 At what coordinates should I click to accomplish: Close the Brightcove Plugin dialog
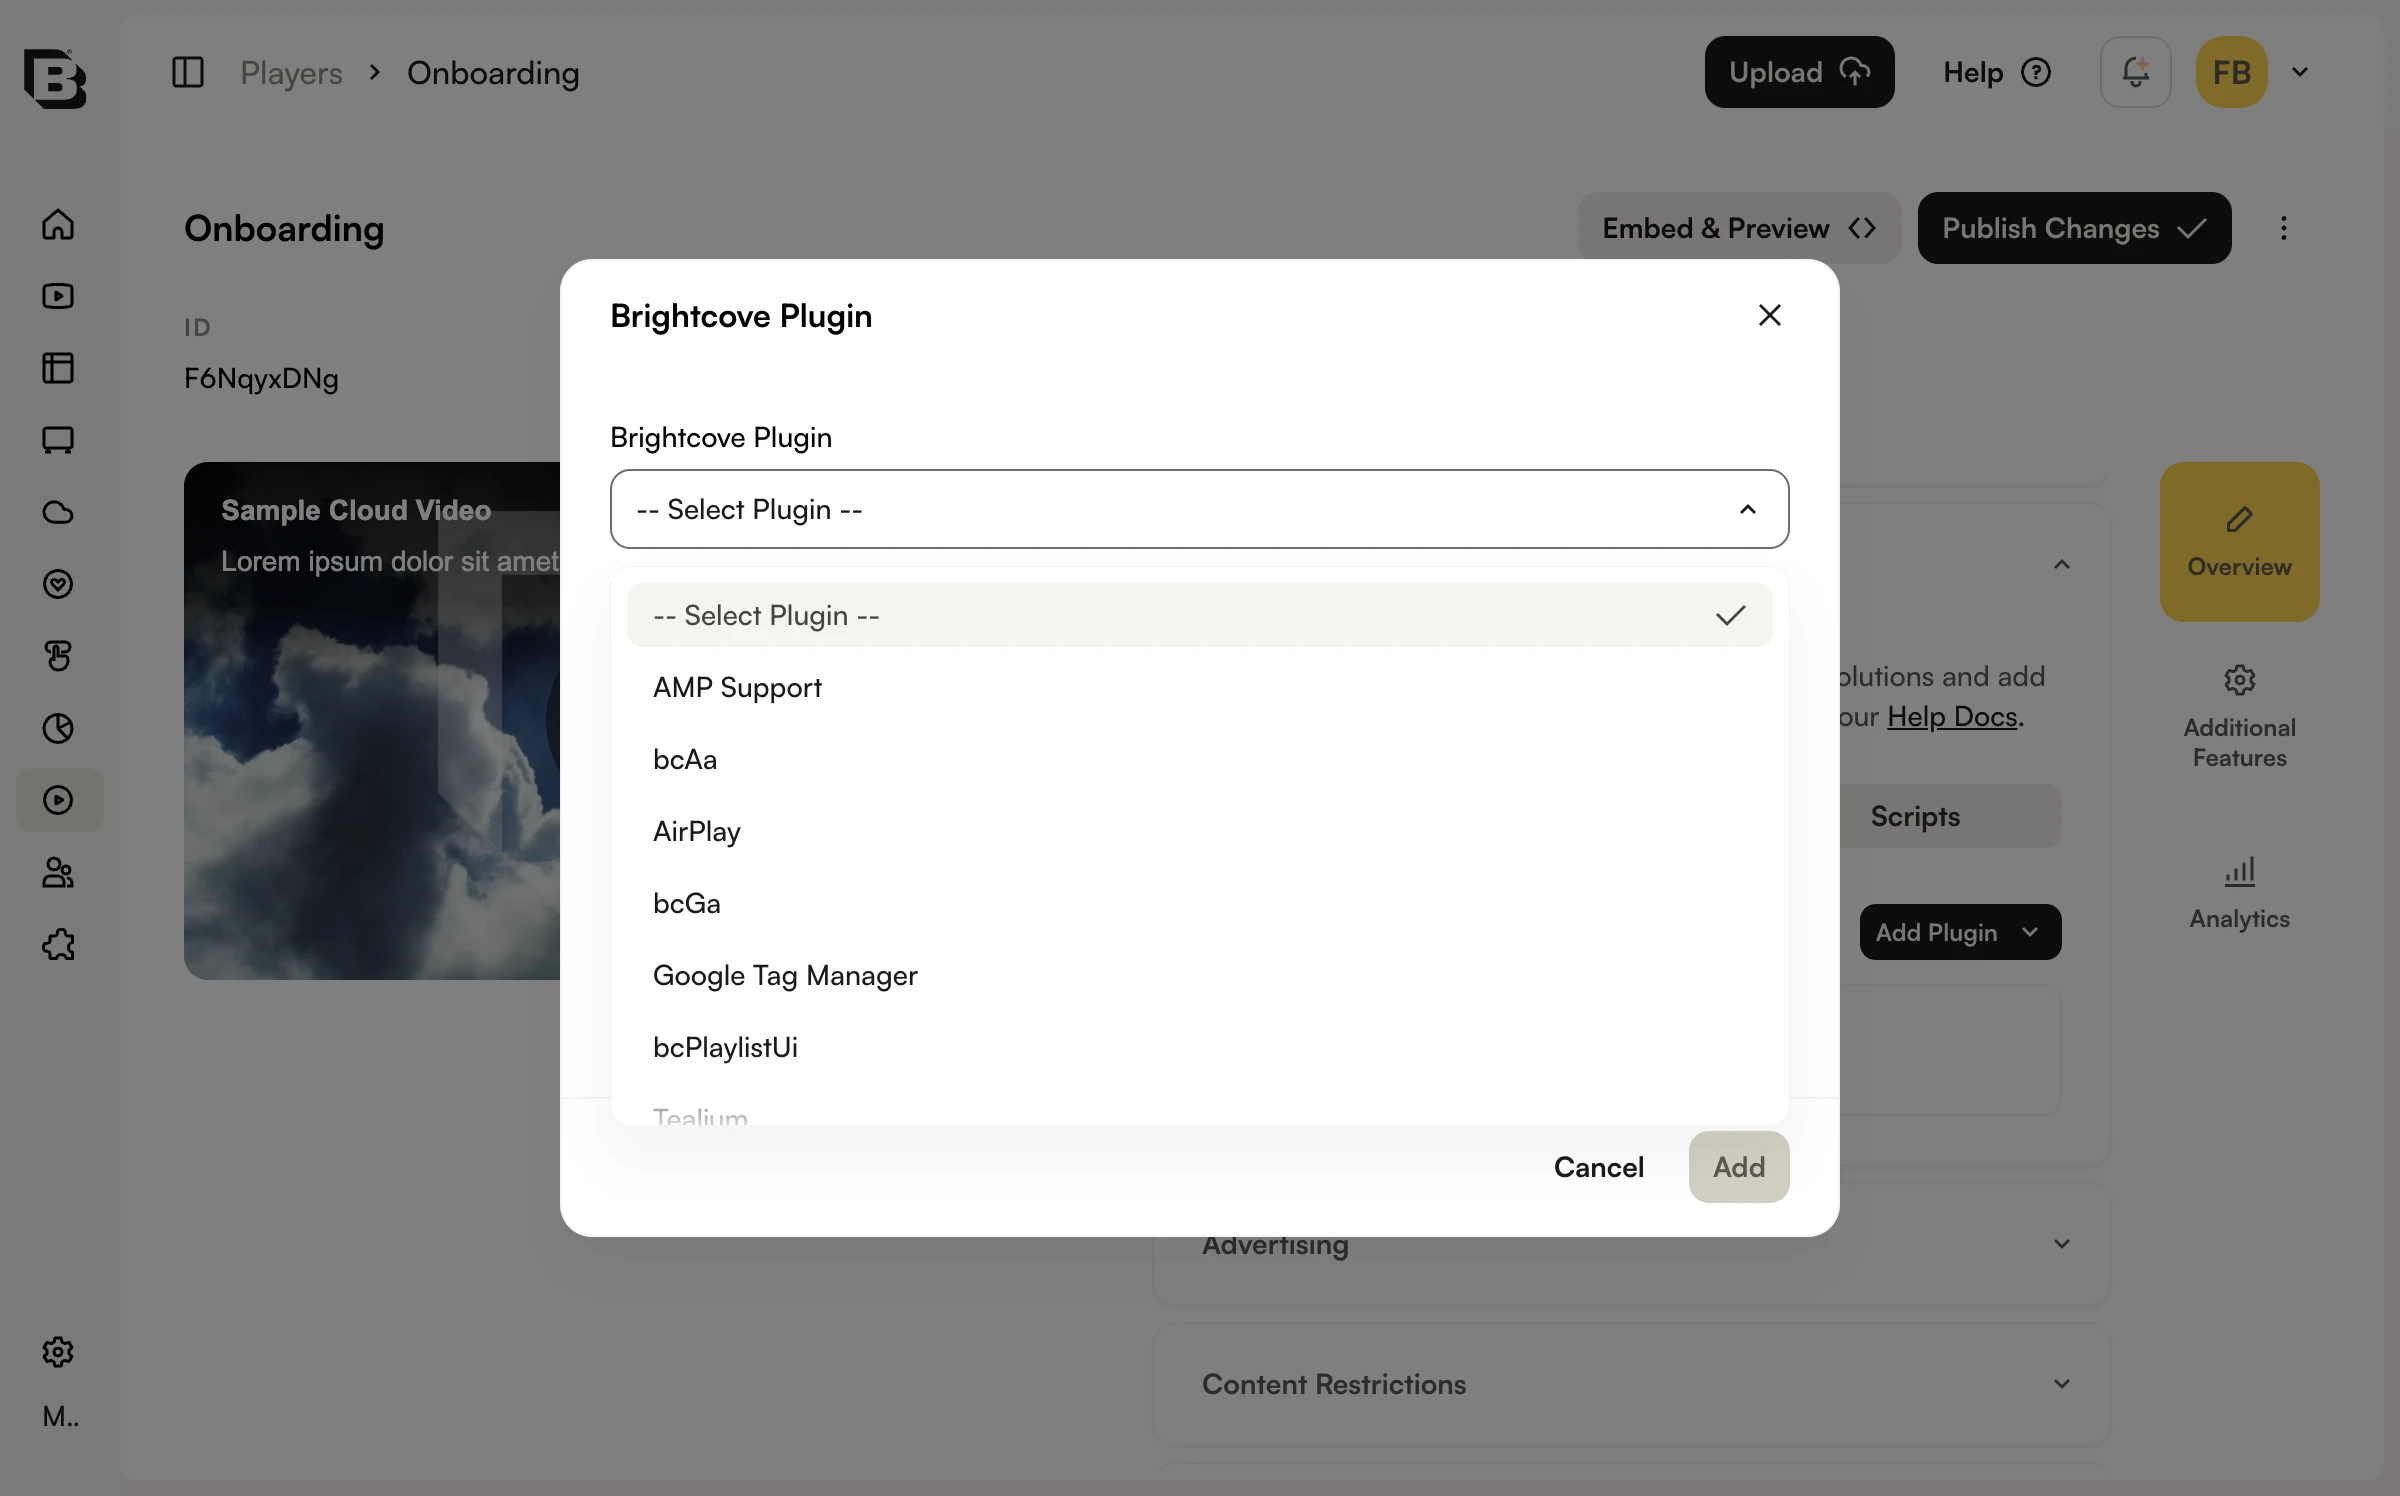tap(1769, 315)
